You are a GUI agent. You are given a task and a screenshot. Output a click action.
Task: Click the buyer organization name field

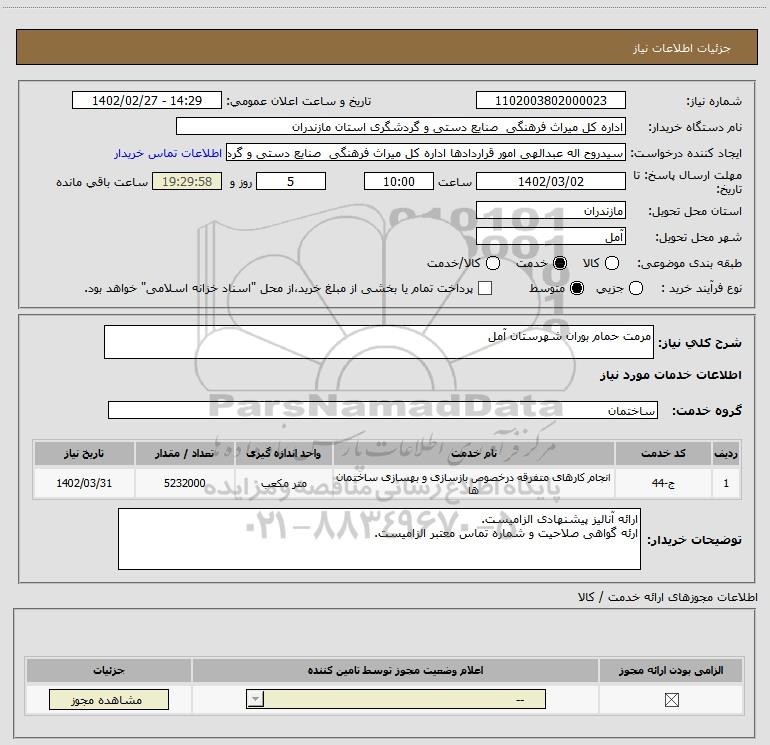click(x=401, y=126)
